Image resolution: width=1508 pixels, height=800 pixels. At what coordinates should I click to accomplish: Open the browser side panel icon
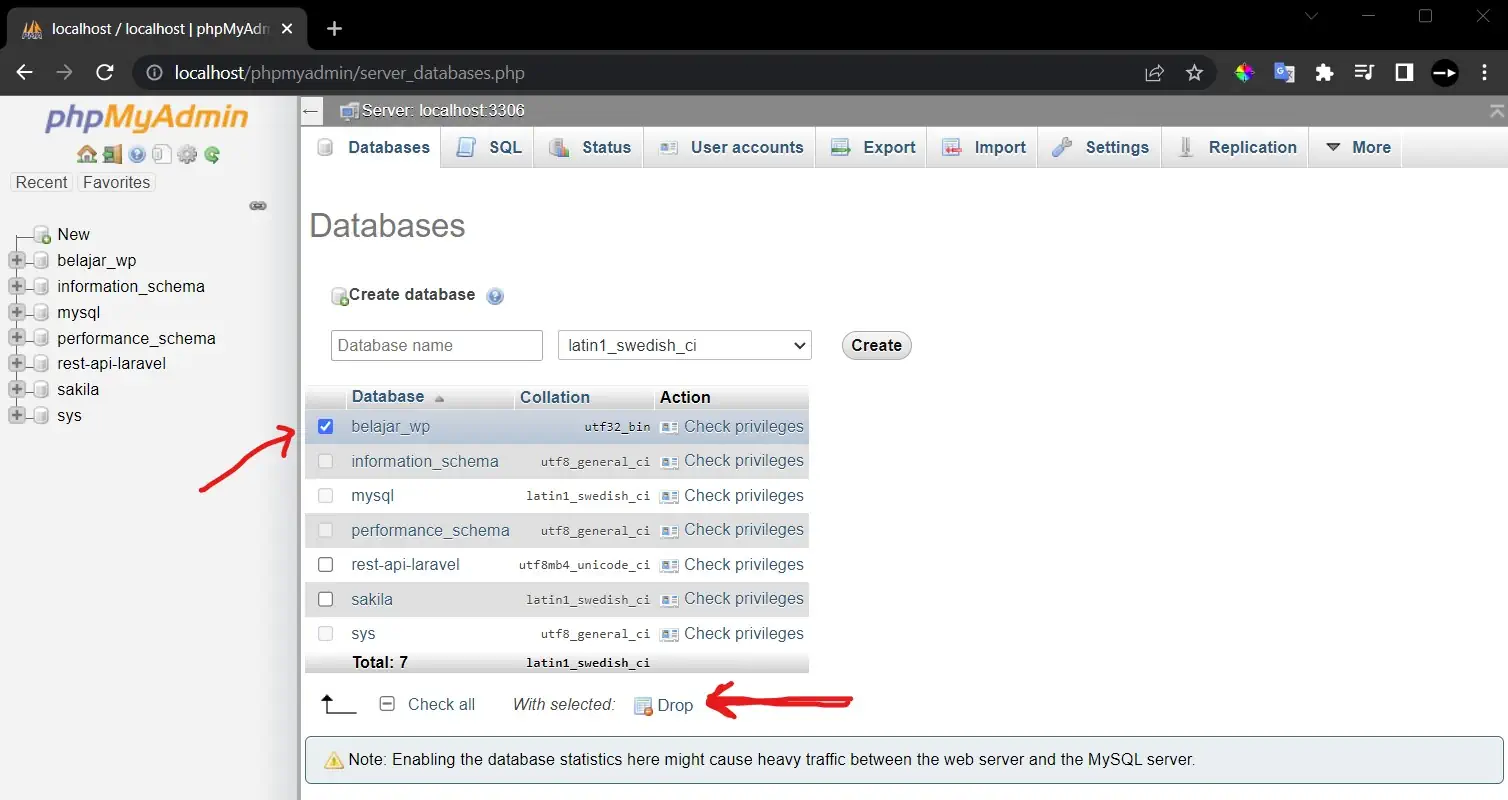coord(1404,73)
